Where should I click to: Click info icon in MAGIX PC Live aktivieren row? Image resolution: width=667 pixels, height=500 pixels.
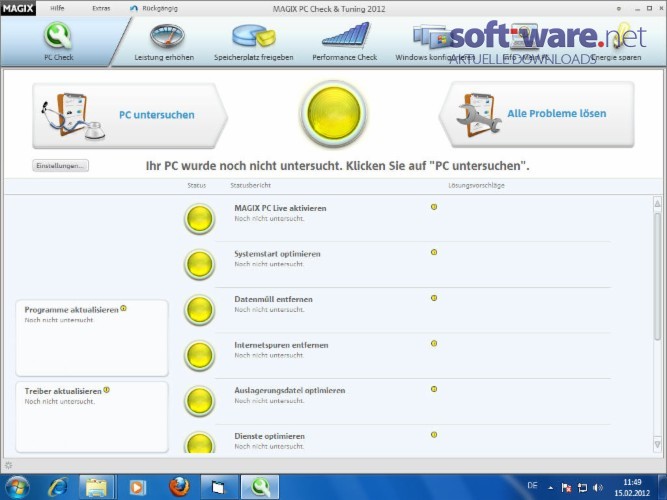pyautogui.click(x=434, y=207)
